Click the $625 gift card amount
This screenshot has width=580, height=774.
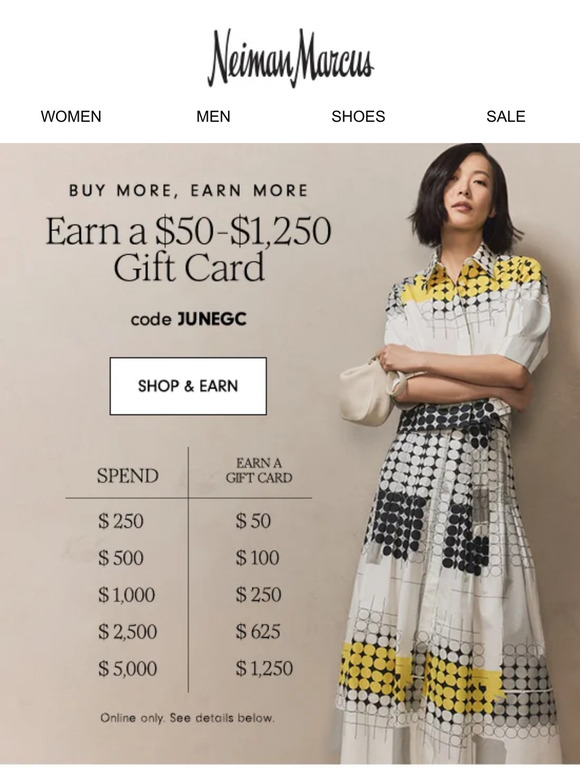coord(258,632)
